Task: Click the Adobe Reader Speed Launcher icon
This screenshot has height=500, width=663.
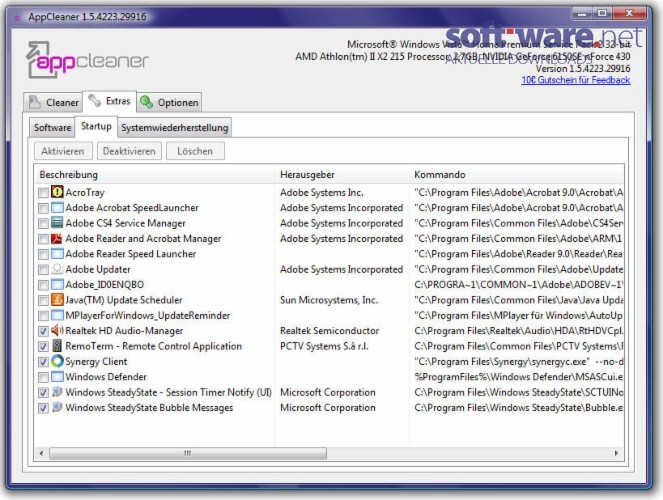Action: 57,254
